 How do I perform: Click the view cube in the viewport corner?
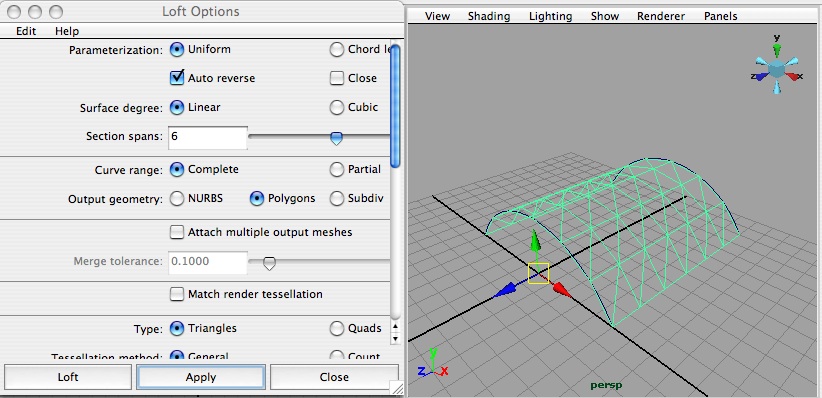[x=777, y=69]
